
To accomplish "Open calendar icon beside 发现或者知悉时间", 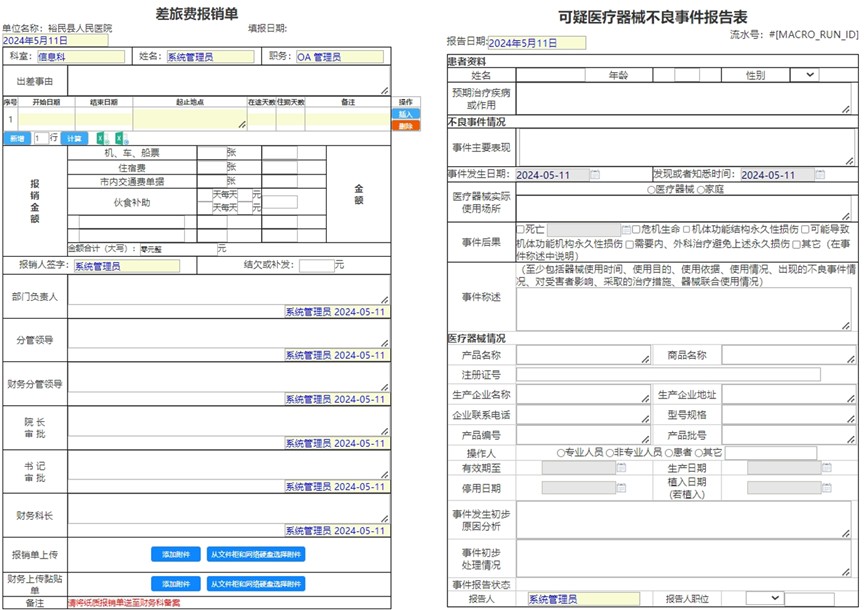I will tap(822, 175).
